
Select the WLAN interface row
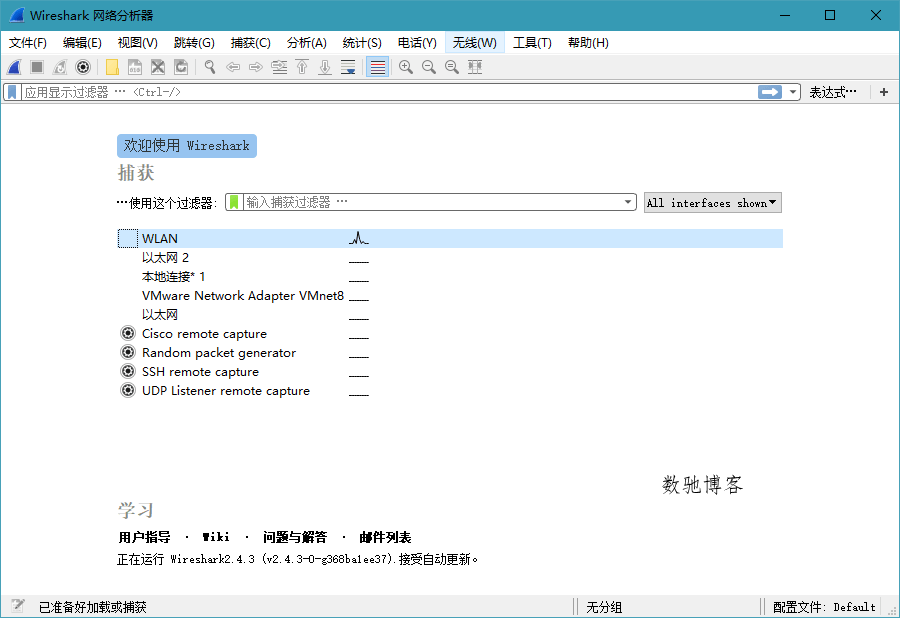click(450, 238)
